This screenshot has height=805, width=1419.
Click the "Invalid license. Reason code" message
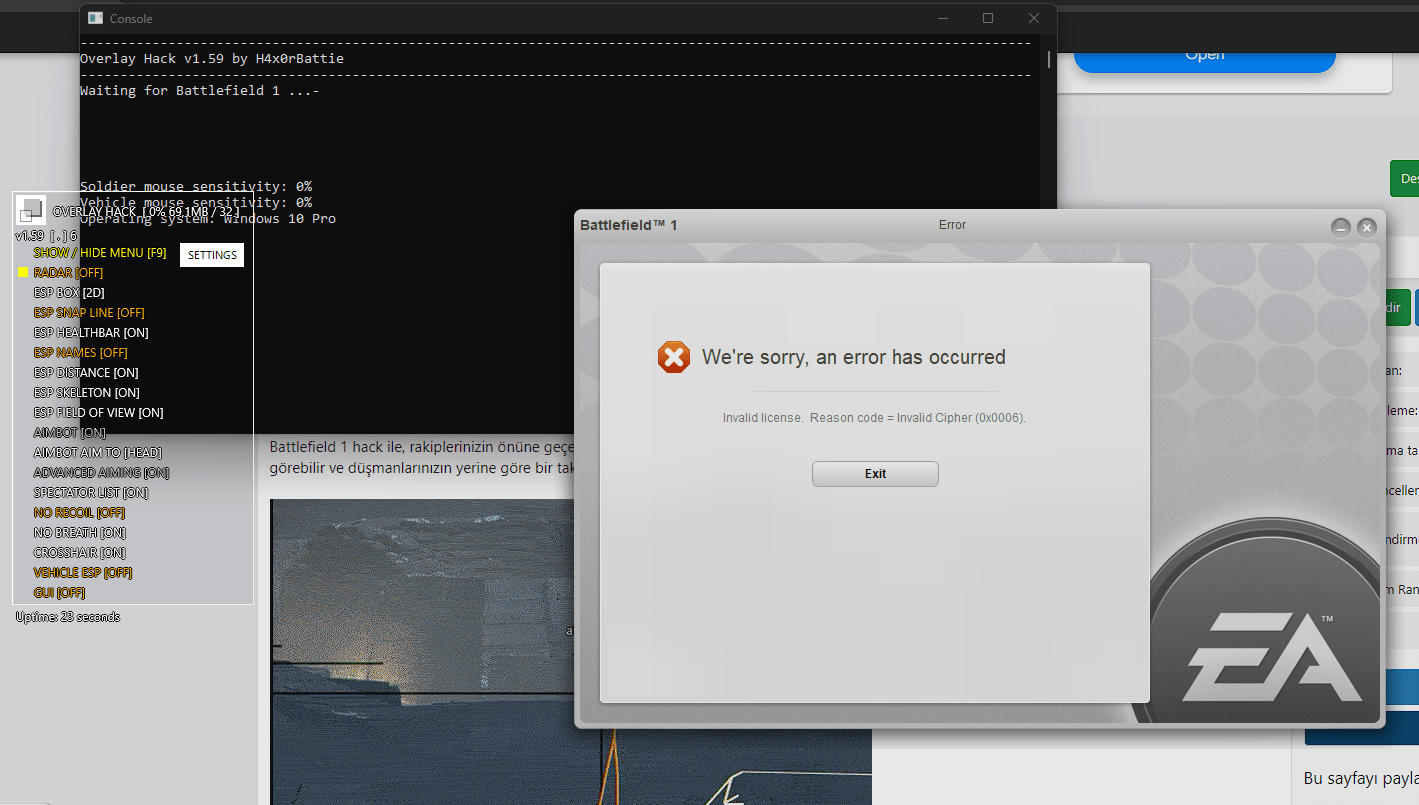(x=874, y=417)
